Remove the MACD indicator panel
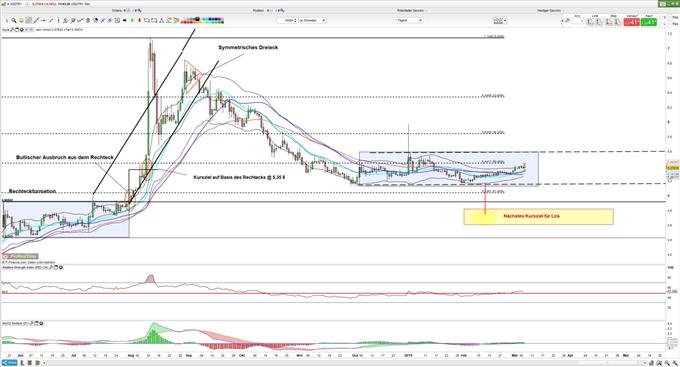The height and width of the screenshot is (367, 680). coord(41,323)
